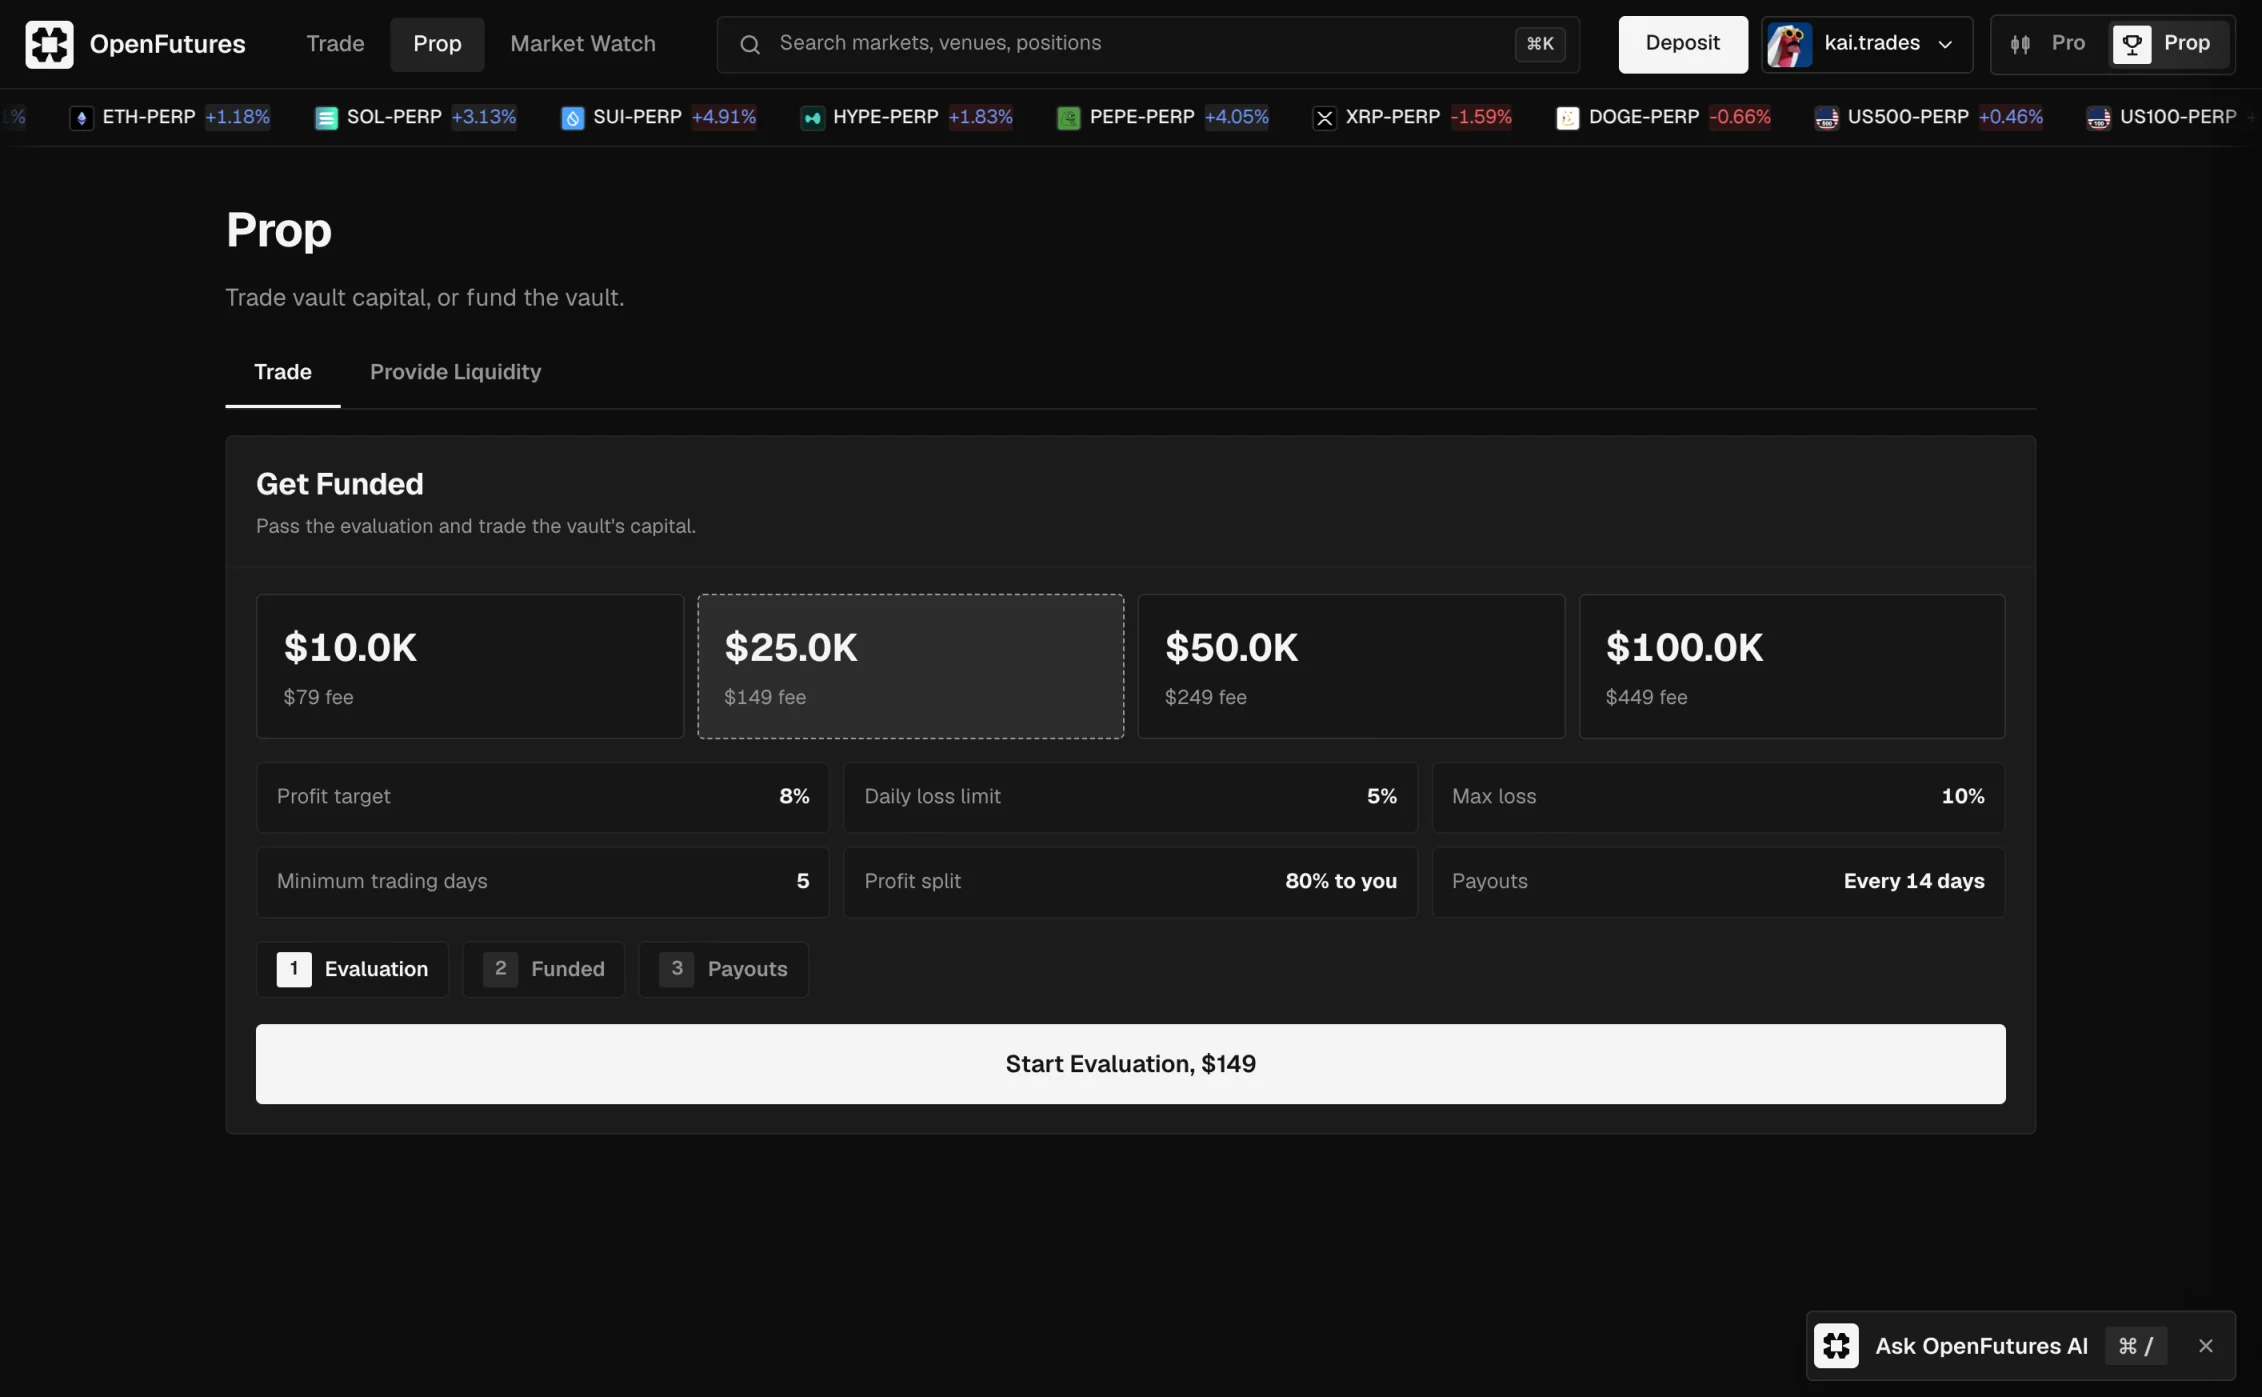Switch to Prop mode toggle
Viewport: 2262px width, 1397px height.
click(2169, 44)
